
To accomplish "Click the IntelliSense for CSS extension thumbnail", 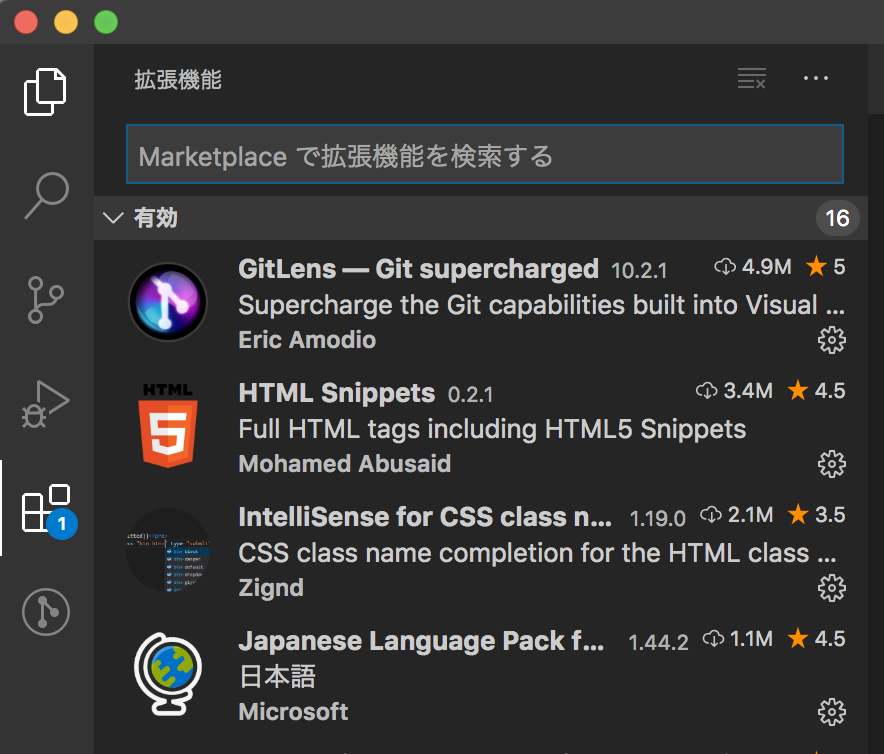I will click(x=168, y=550).
